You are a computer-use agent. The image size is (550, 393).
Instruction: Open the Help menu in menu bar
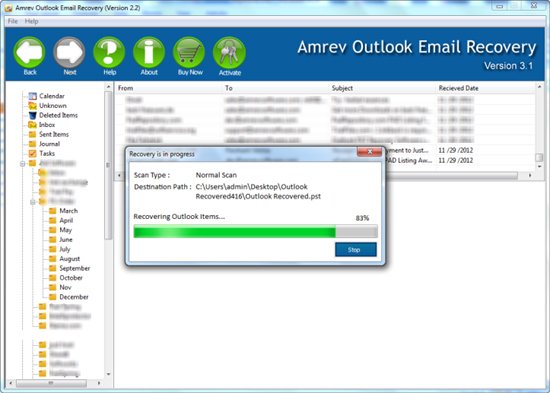pyautogui.click(x=31, y=21)
